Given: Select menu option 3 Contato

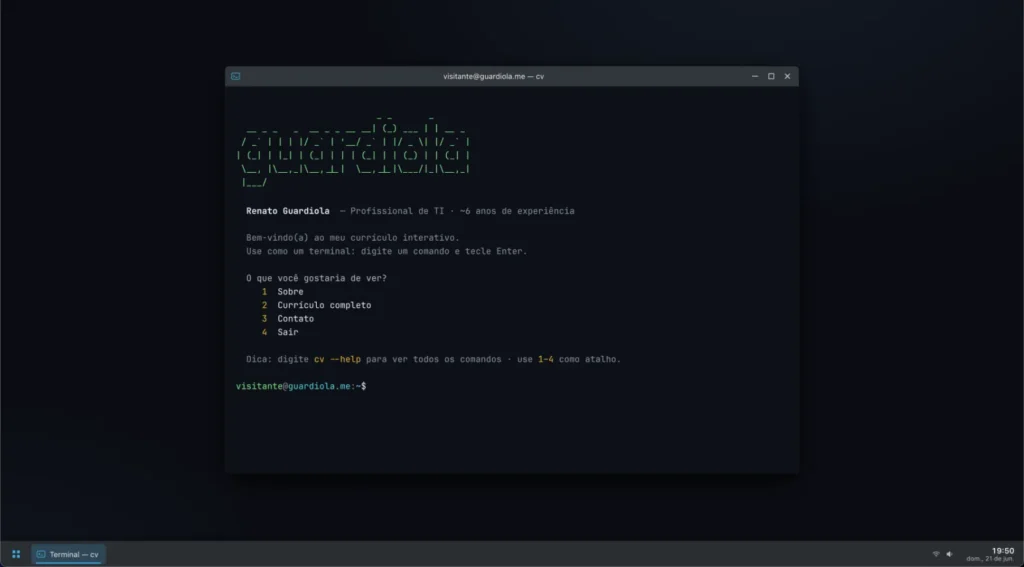Looking at the screenshot, I should [288, 319].
